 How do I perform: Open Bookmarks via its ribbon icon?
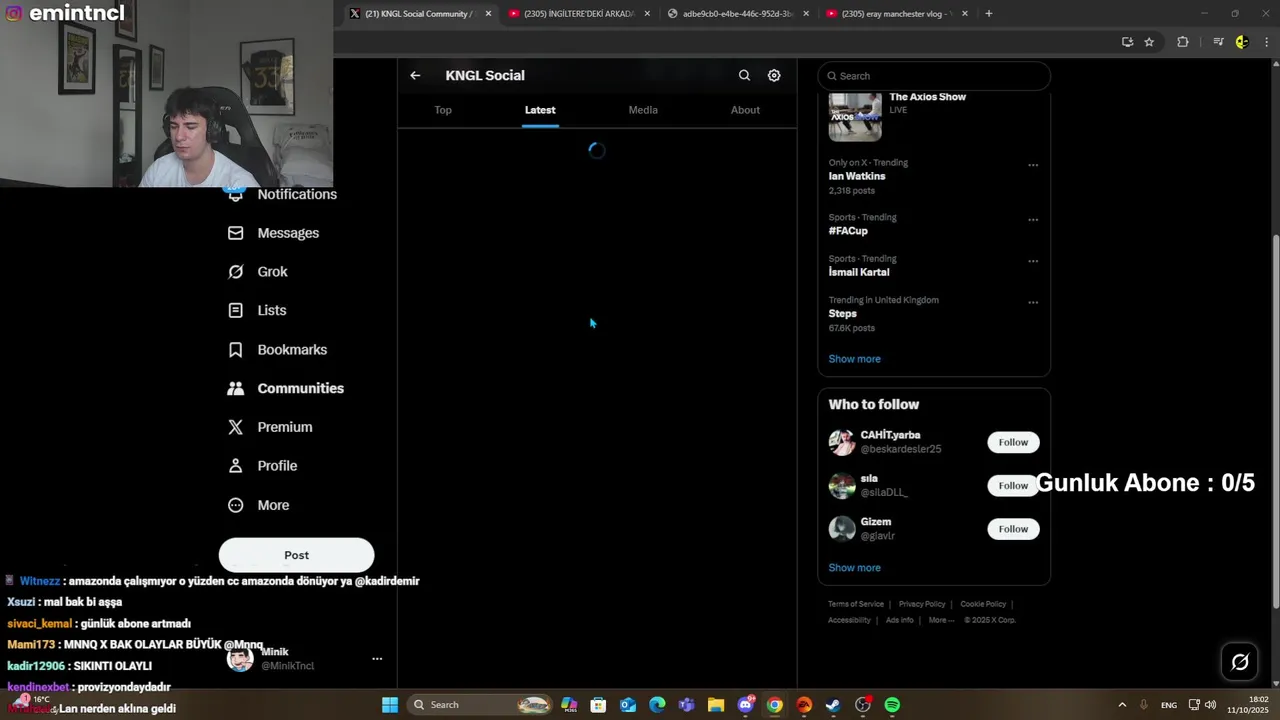[235, 349]
